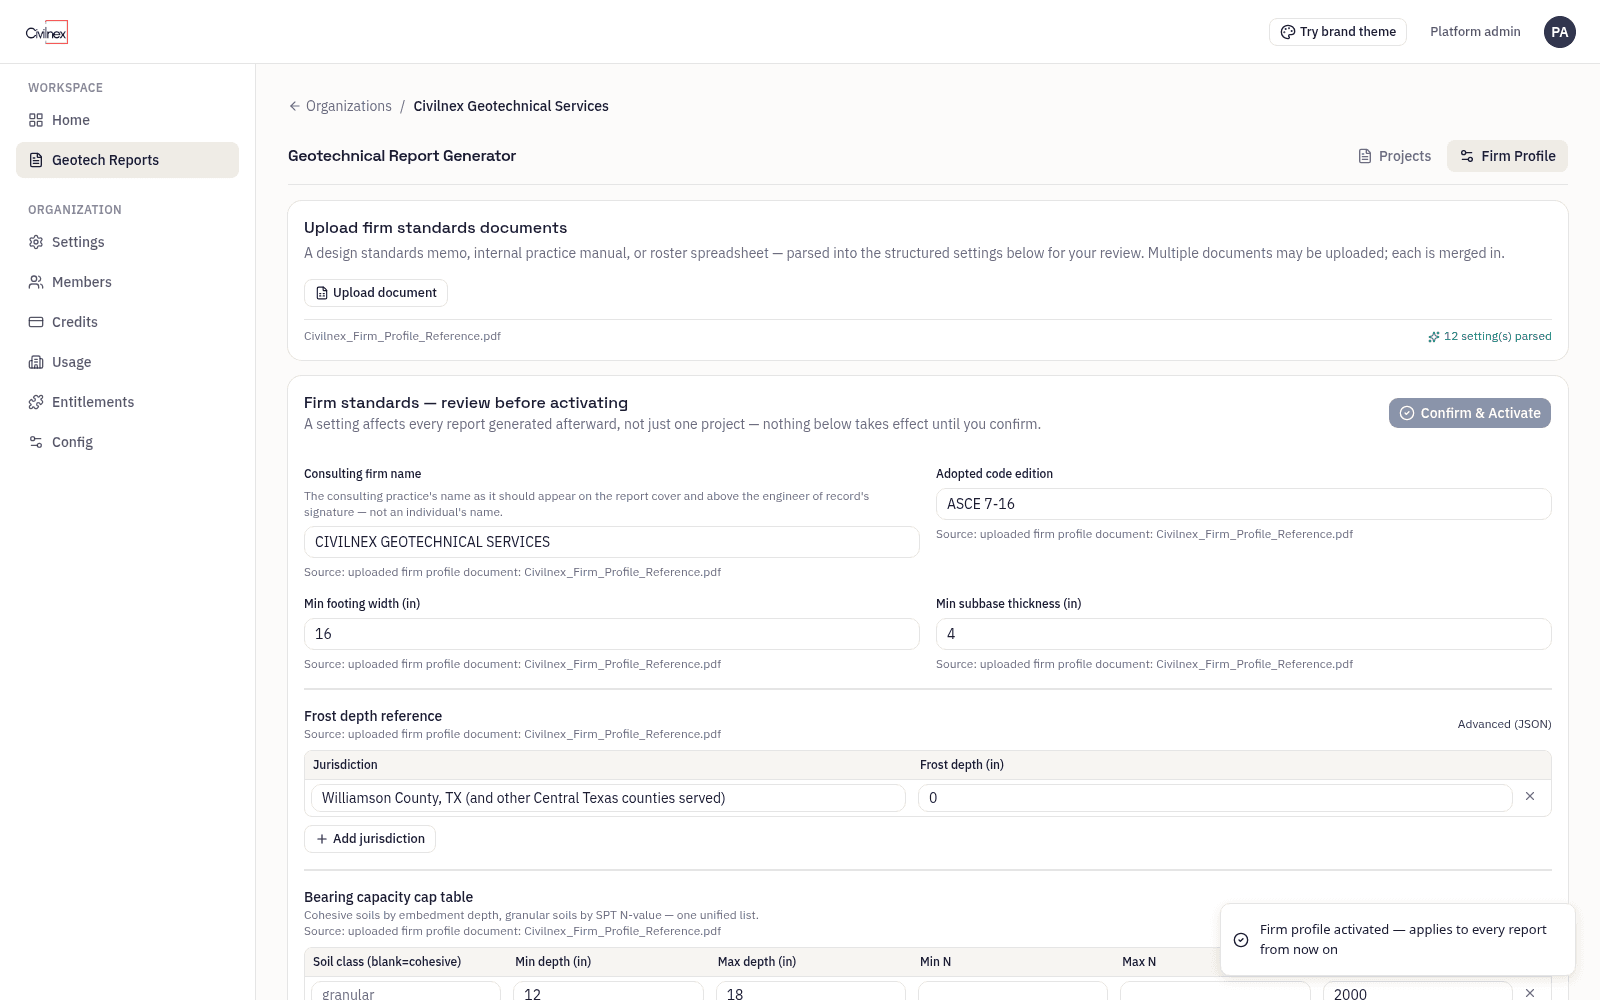Open the PA user avatar menu
Screen dimensions: 1600x1000
[x=1559, y=32]
